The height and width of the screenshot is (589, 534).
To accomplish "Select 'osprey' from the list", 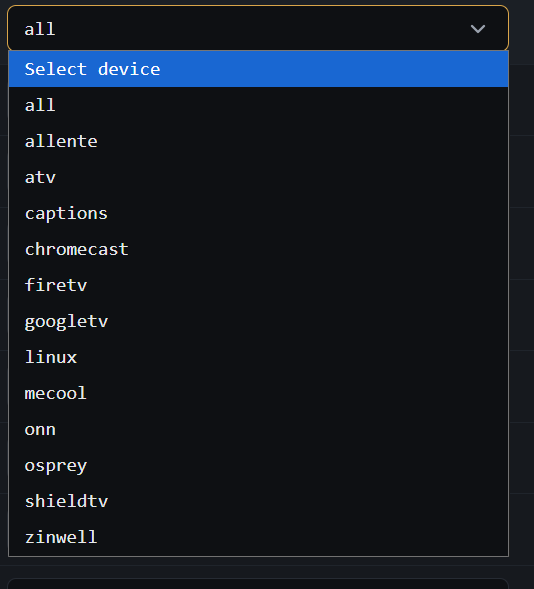I will (x=258, y=465).
